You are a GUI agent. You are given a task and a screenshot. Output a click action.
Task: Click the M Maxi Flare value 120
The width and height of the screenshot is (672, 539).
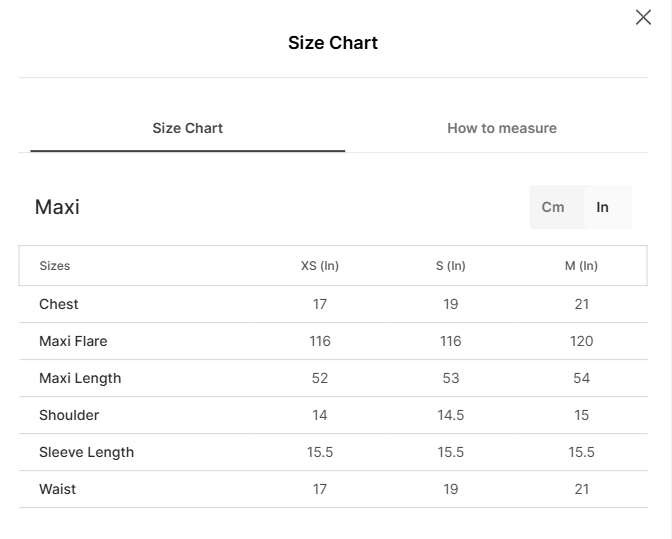581,341
